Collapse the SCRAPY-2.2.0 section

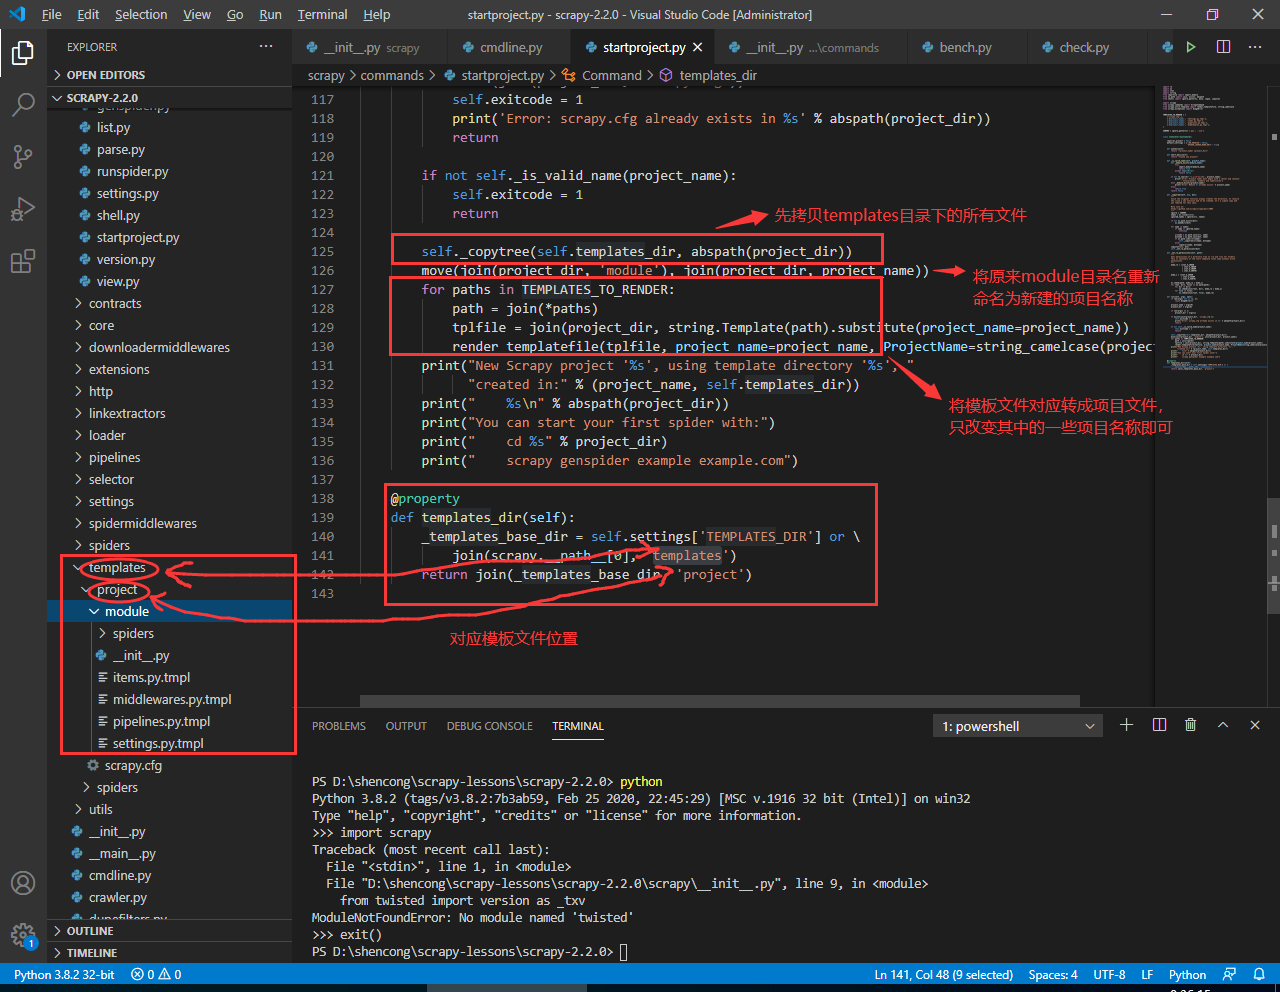click(x=170, y=98)
